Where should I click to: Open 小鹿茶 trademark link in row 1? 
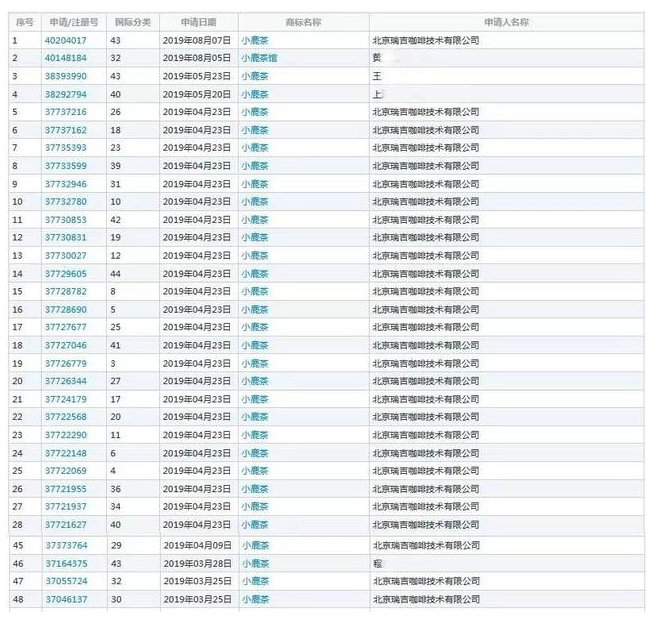click(254, 41)
